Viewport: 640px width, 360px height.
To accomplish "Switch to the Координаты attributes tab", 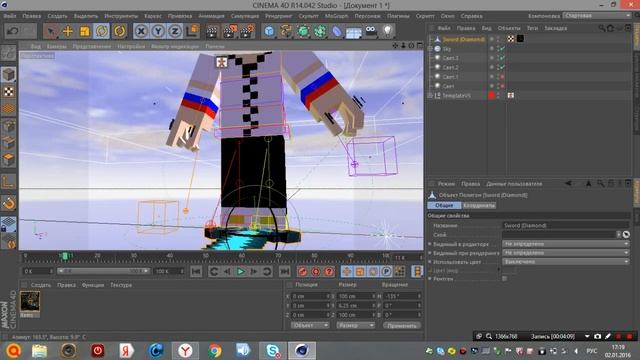I will (479, 205).
